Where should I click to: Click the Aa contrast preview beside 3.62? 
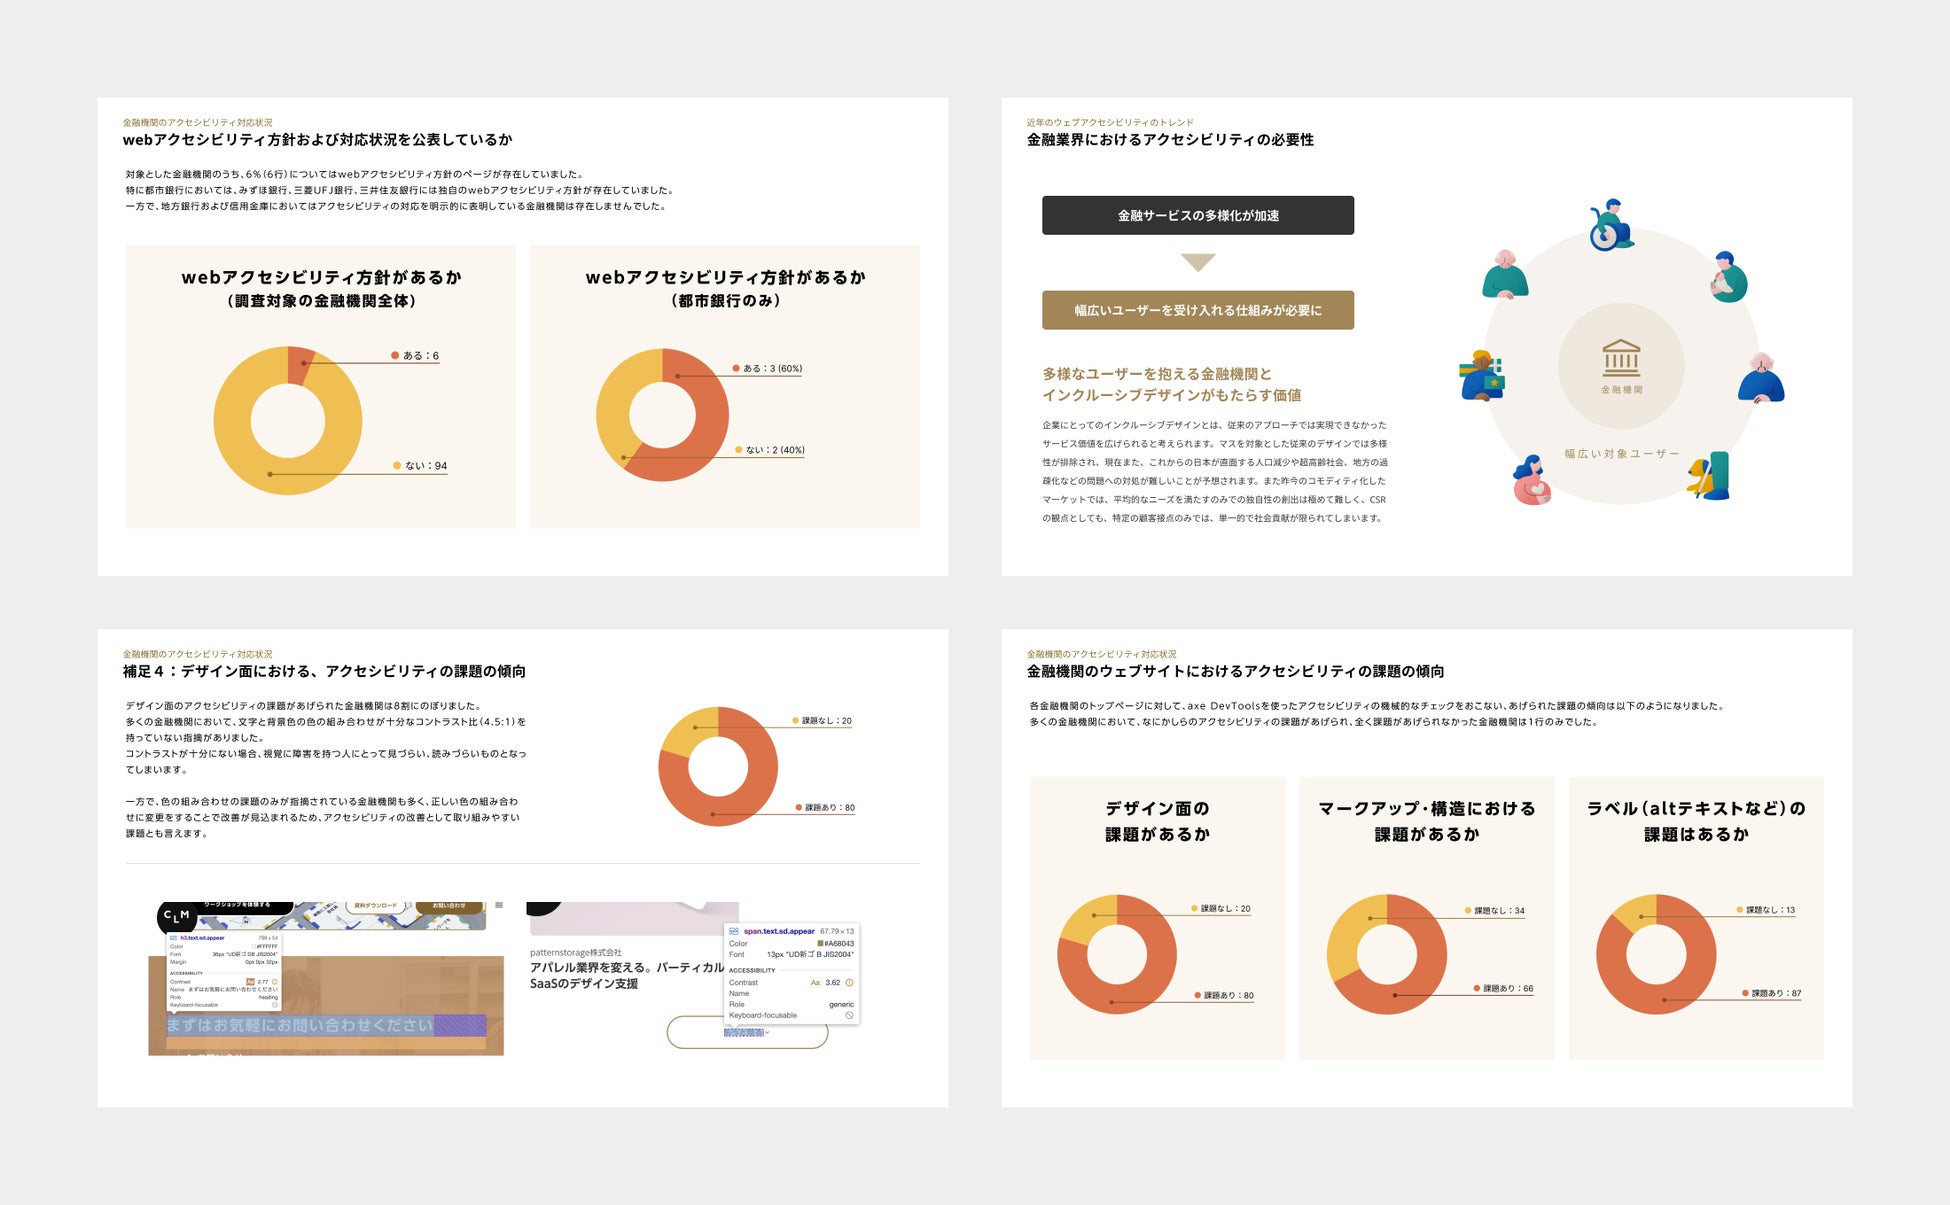[815, 982]
